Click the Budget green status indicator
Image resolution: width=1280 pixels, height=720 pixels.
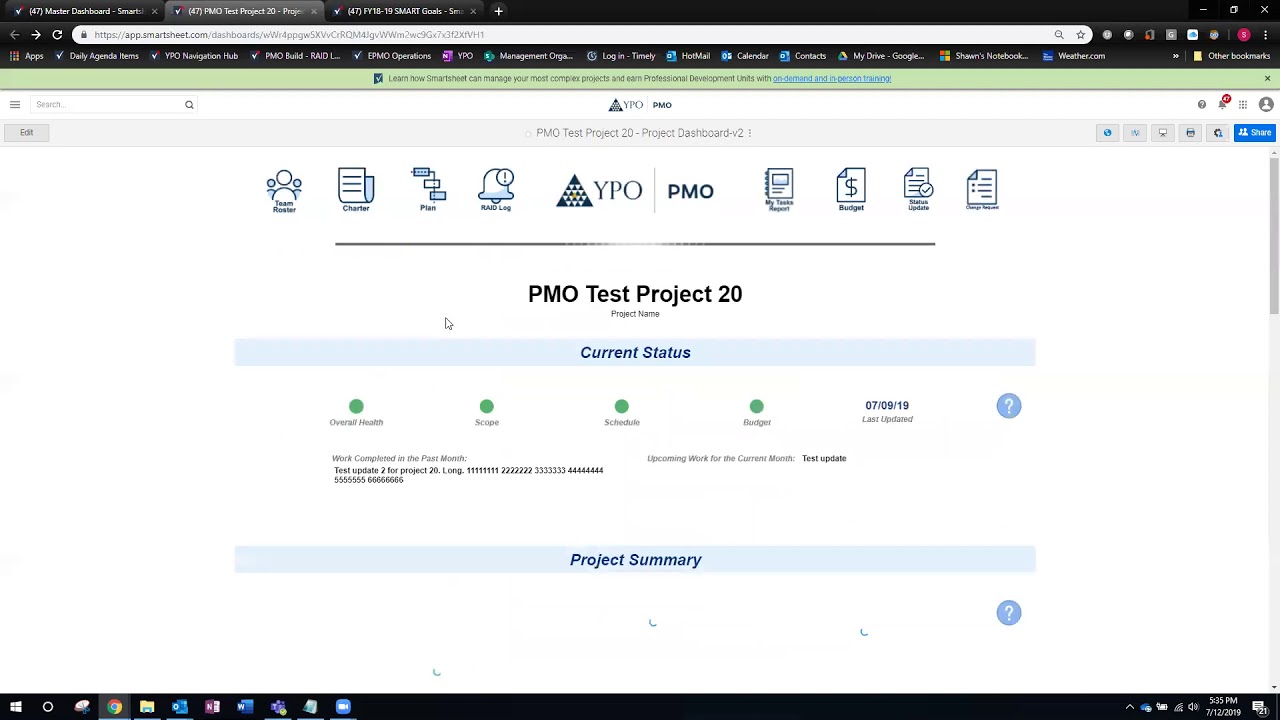click(756, 406)
